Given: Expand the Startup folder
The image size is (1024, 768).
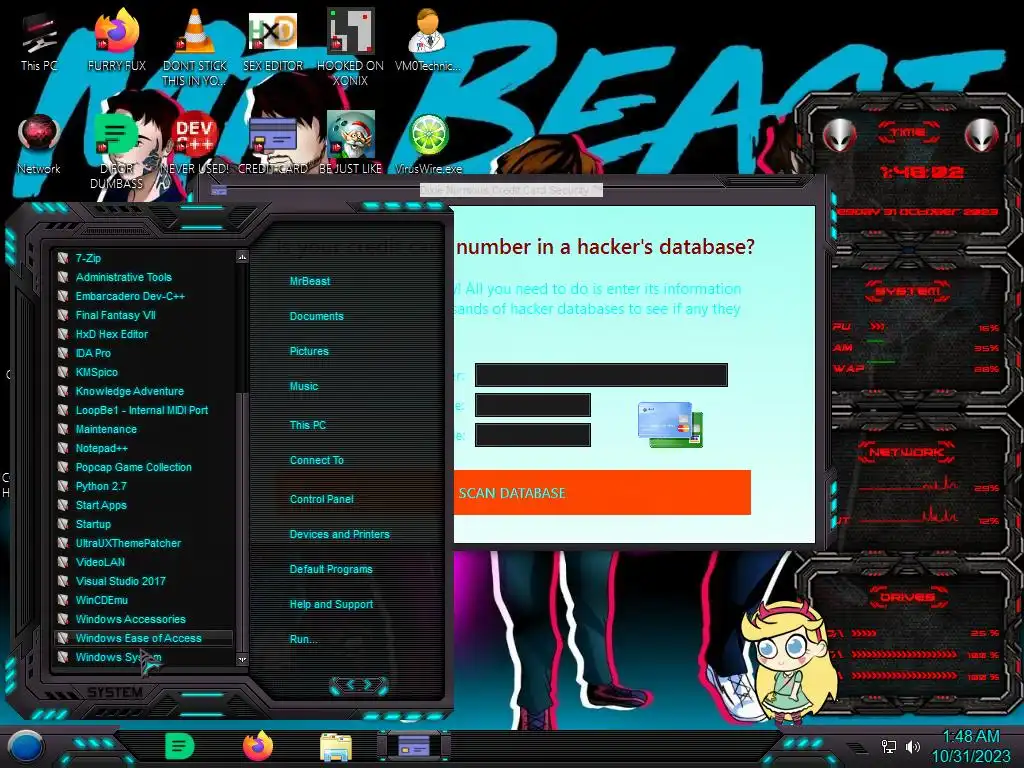Looking at the screenshot, I should tap(93, 524).
